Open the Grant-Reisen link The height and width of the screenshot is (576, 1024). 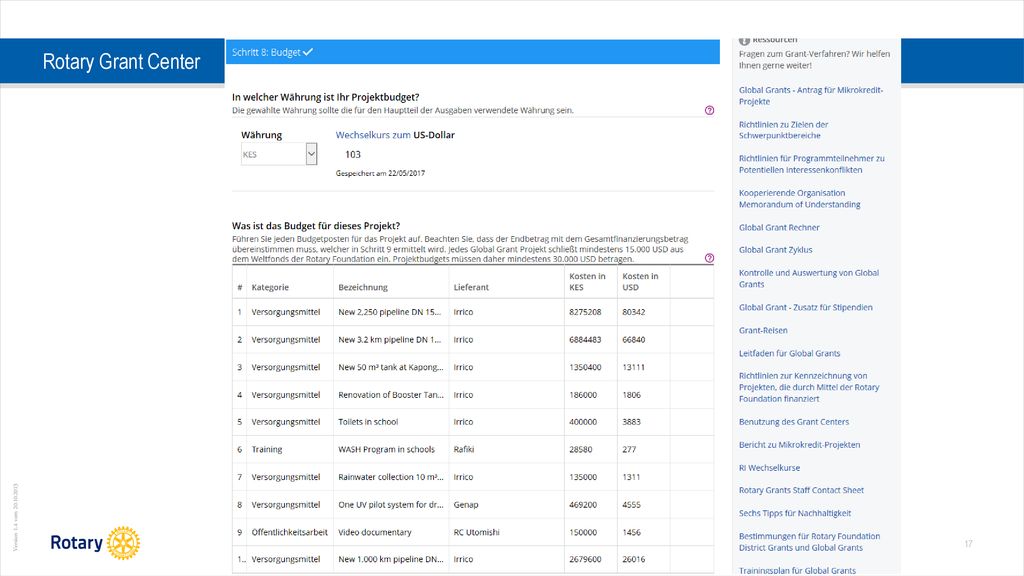763,330
